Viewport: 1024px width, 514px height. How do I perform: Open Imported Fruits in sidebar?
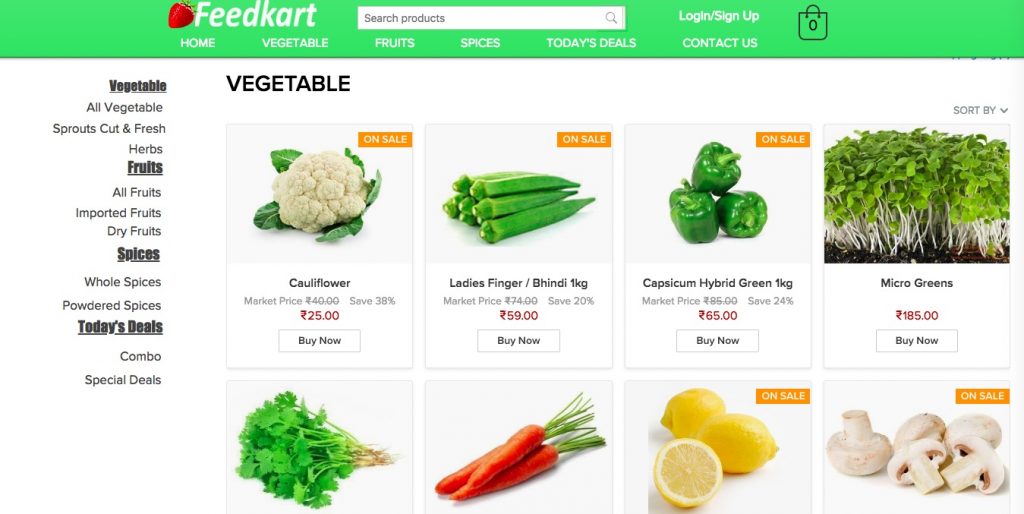[118, 213]
